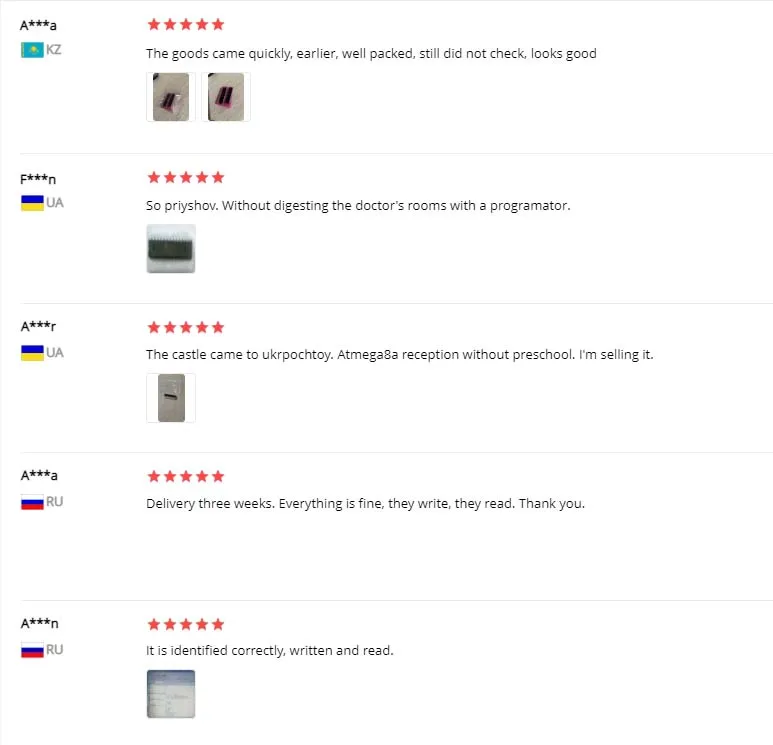Click the star rating above the "So priyshov" review
Viewport: 773px width, 745px height.
click(185, 178)
